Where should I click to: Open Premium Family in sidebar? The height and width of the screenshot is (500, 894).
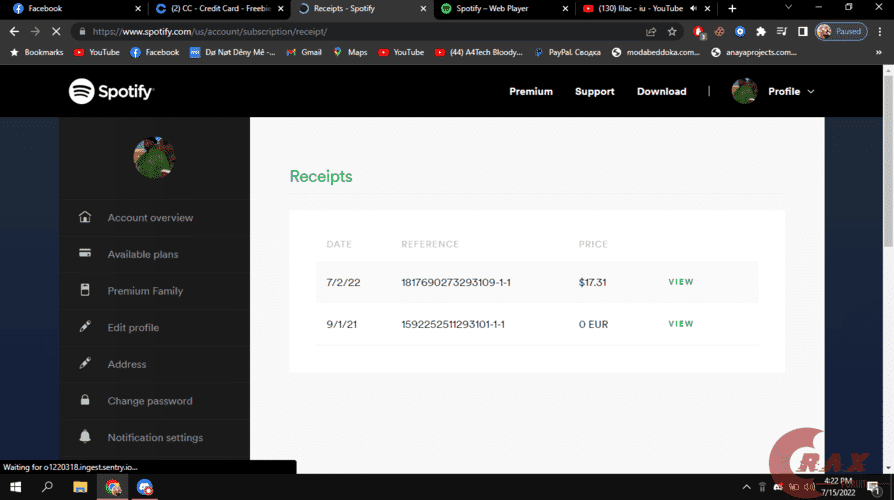[145, 291]
